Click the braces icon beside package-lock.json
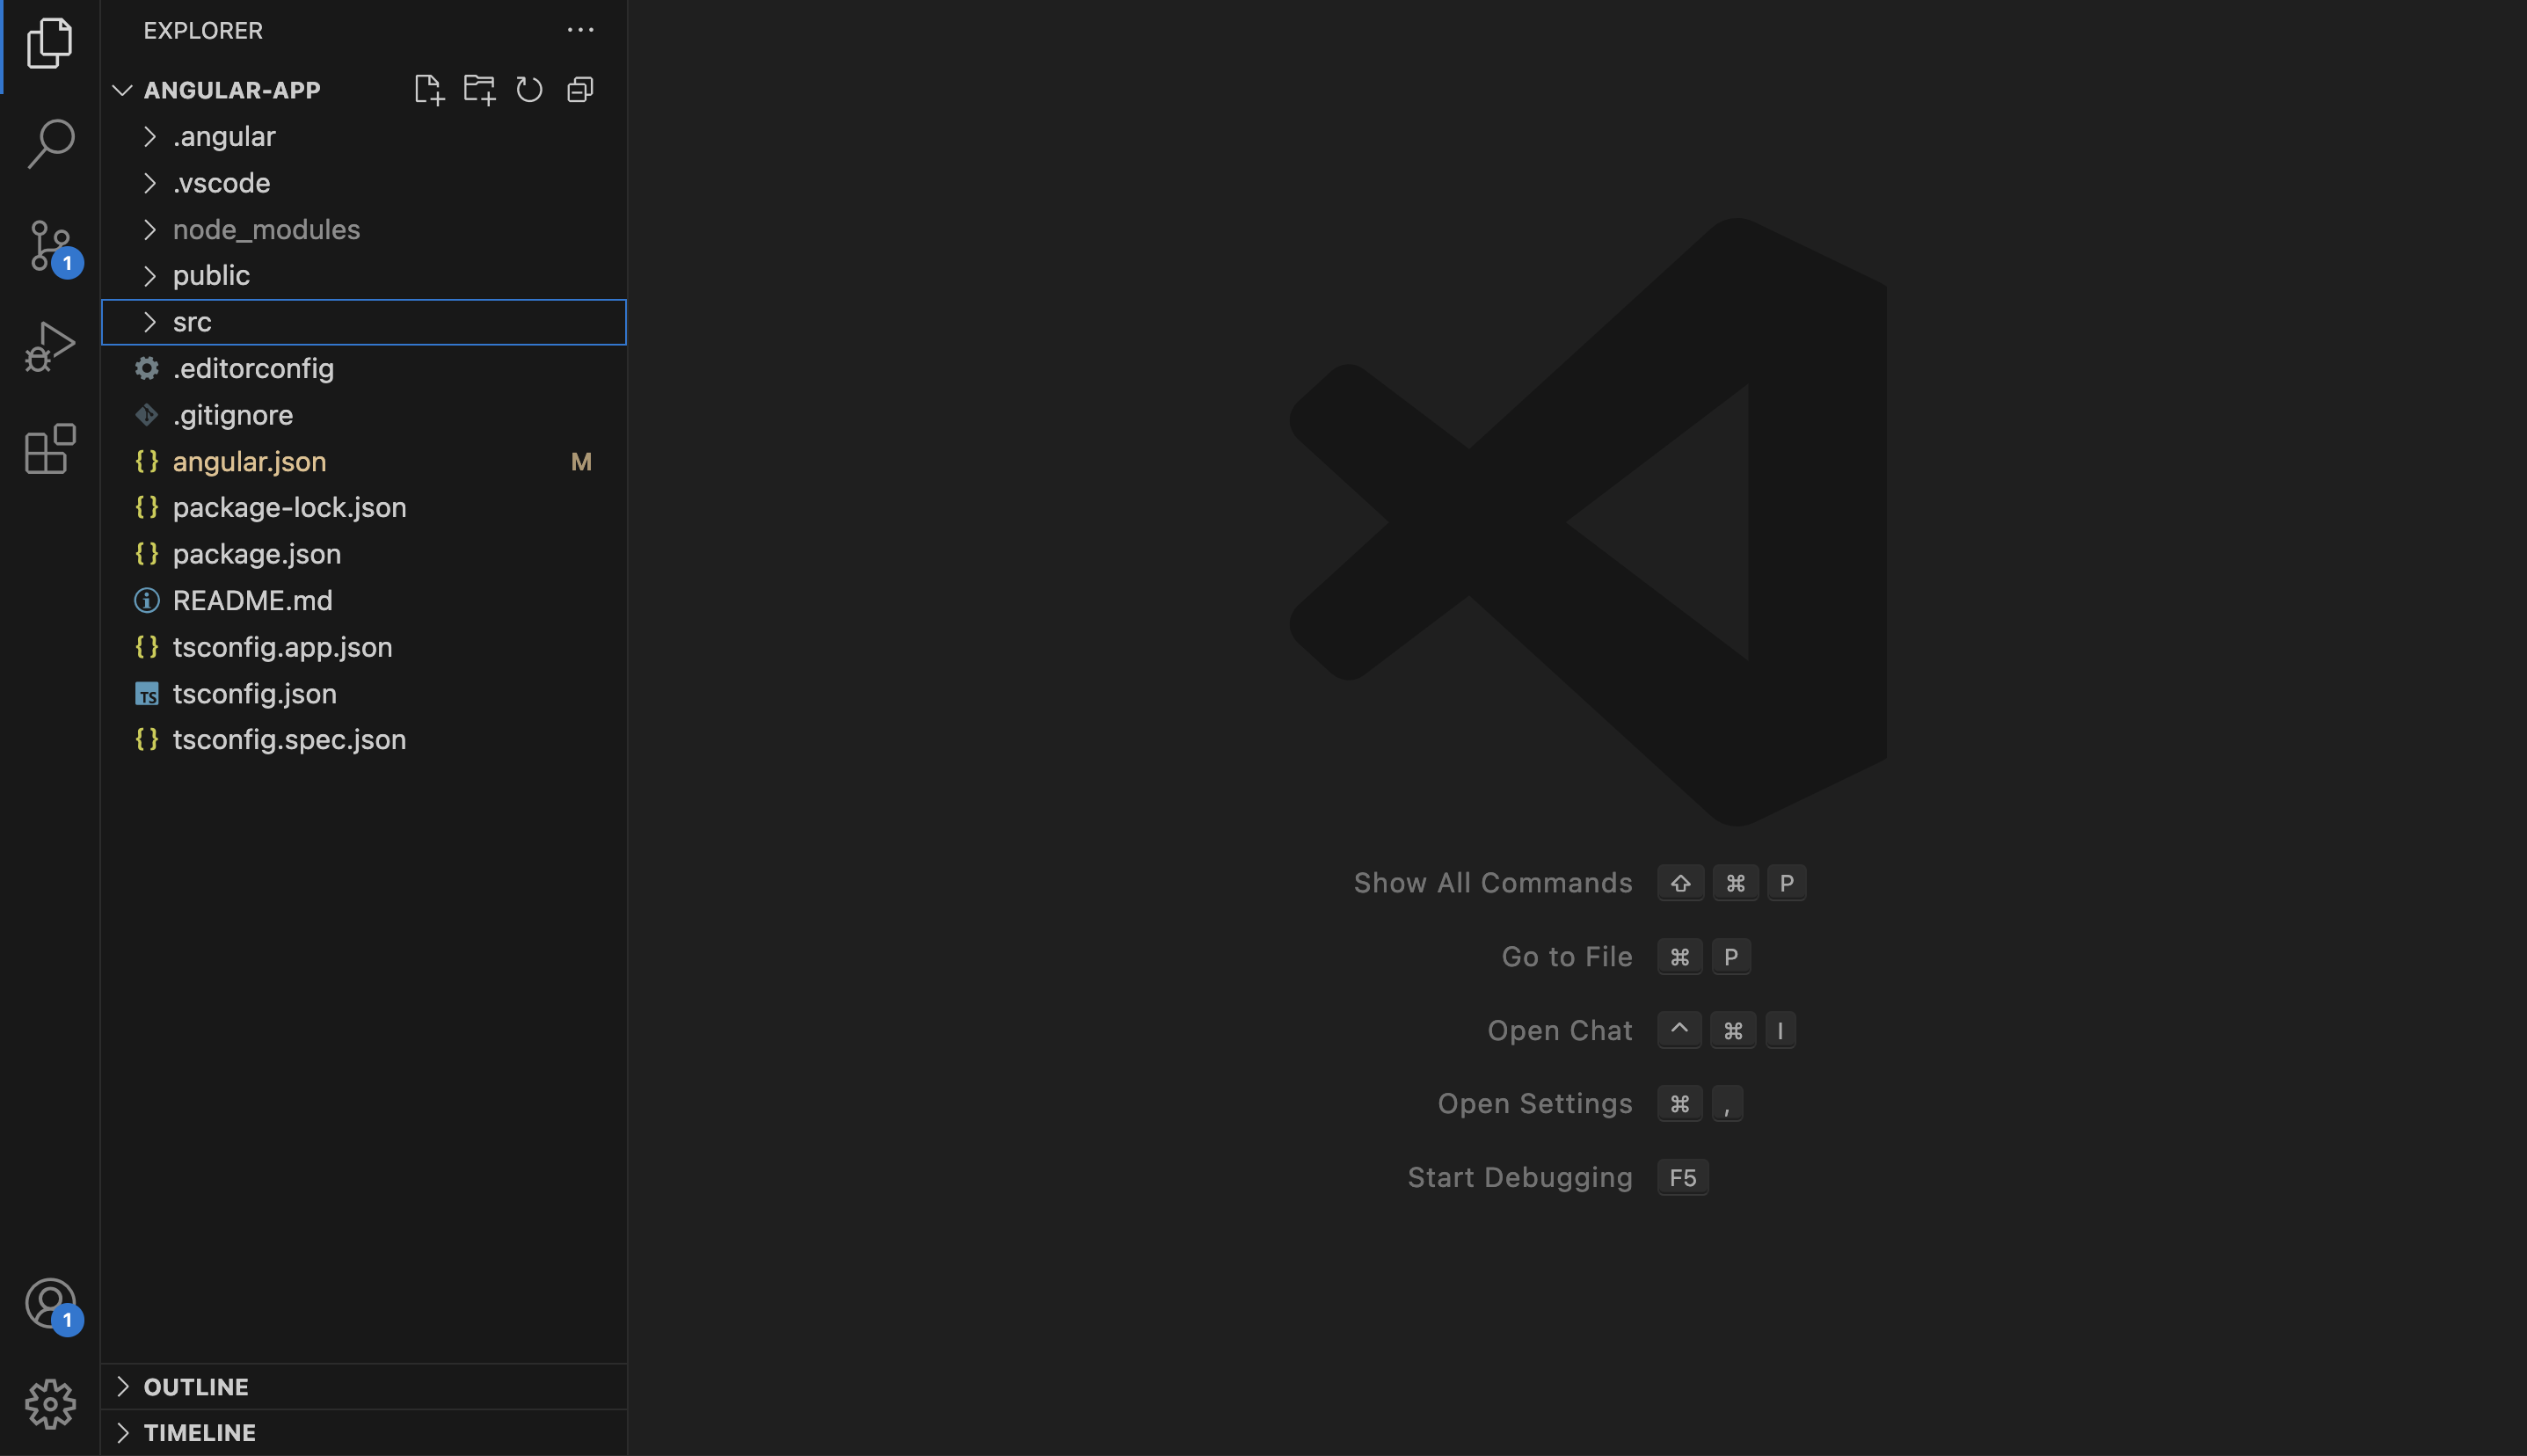The width and height of the screenshot is (2527, 1456). pyautogui.click(x=147, y=507)
